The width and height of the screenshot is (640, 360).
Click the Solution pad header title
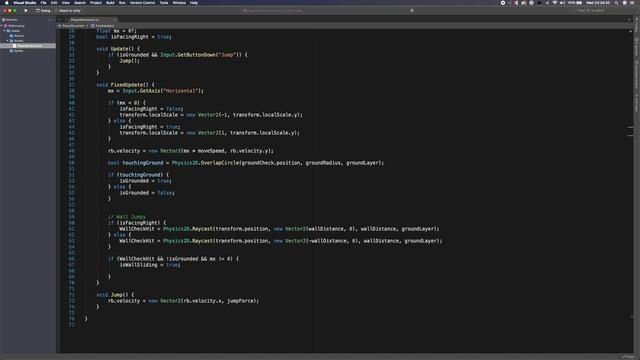coord(11,20)
